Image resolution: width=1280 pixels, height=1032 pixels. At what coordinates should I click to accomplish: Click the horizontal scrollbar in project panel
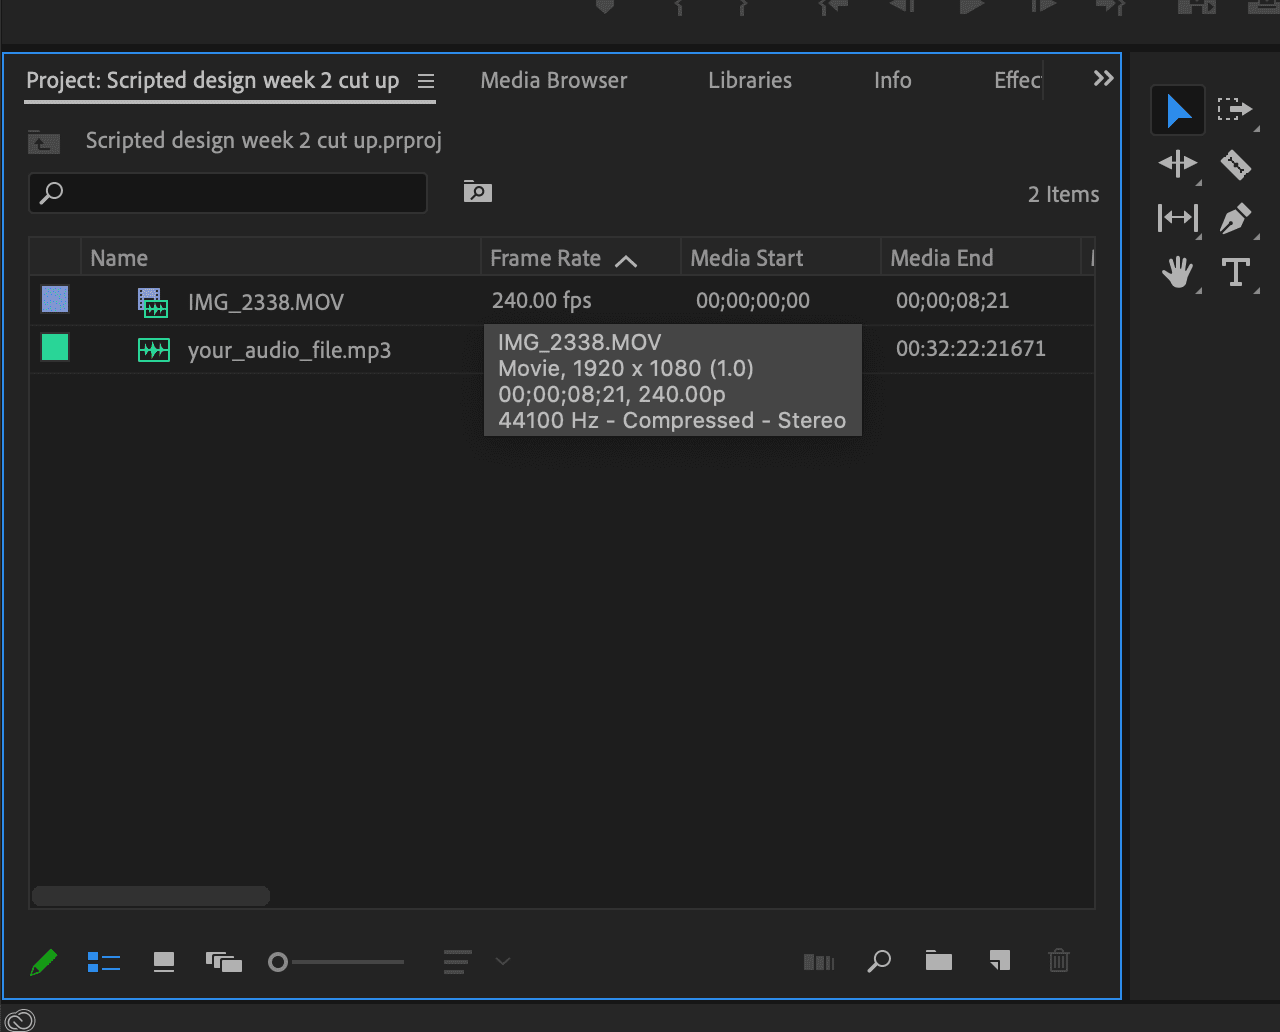click(x=151, y=896)
